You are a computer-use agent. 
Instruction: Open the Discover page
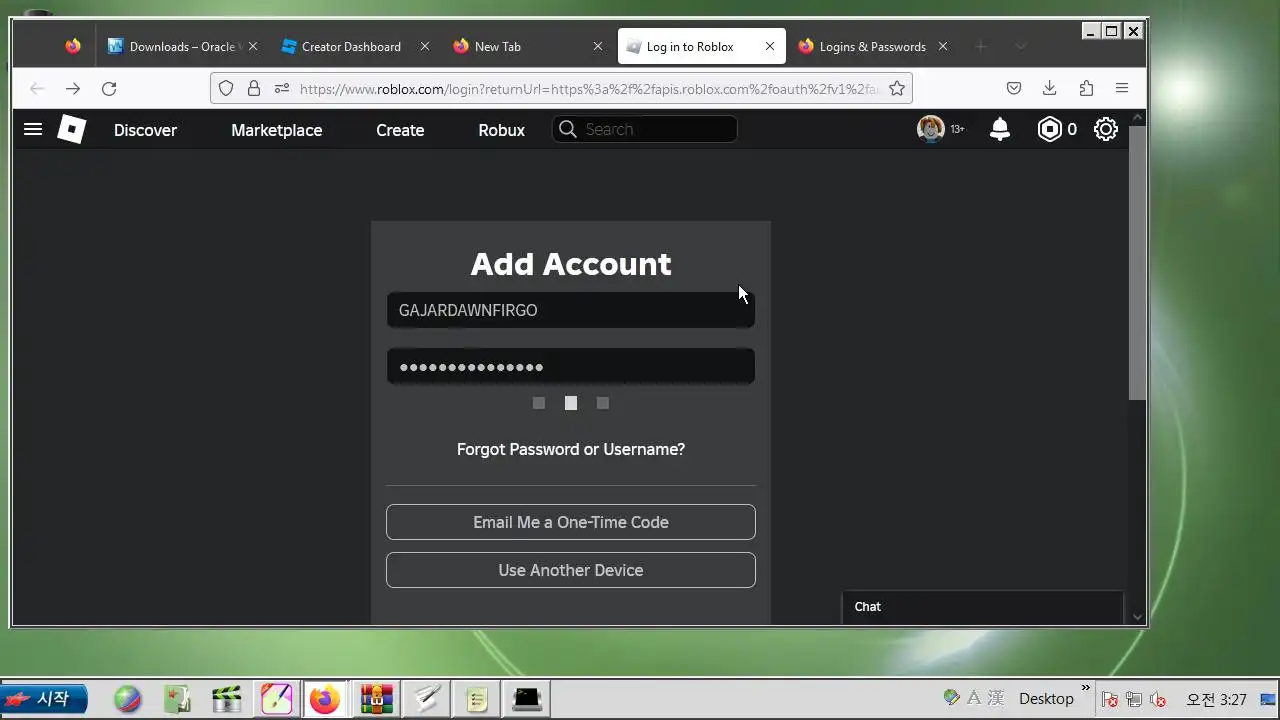click(145, 130)
